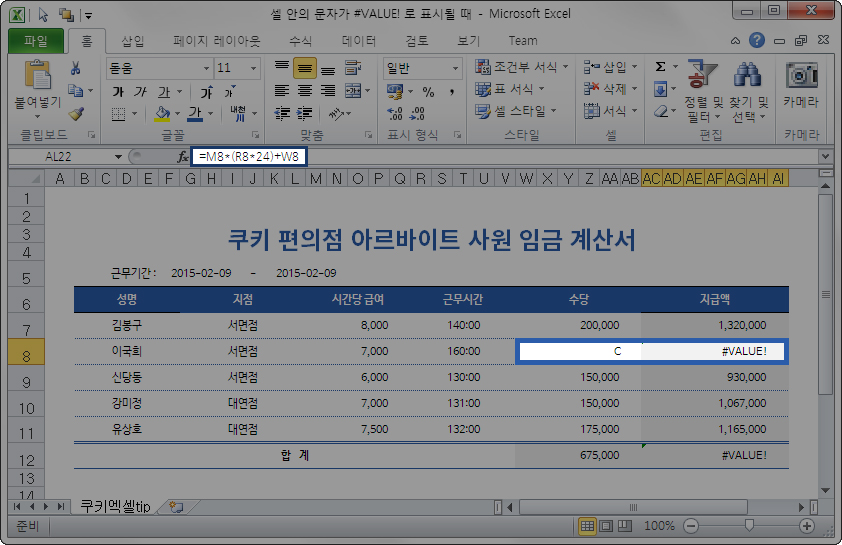
Task: Click the cell borders icon
Action: click(x=119, y=114)
